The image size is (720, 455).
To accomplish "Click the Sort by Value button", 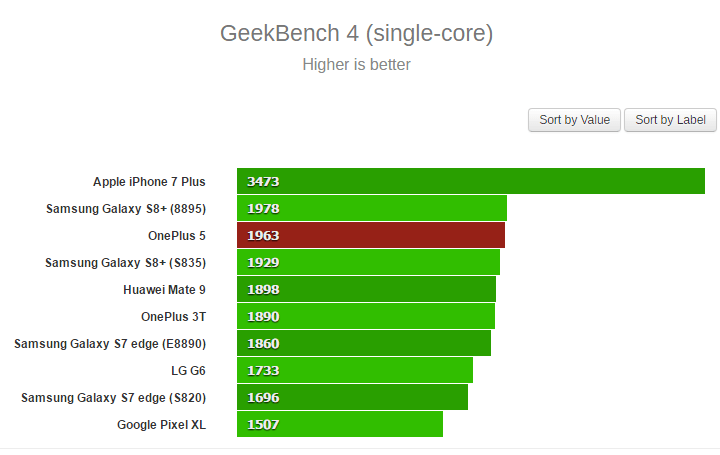I will 574,120.
